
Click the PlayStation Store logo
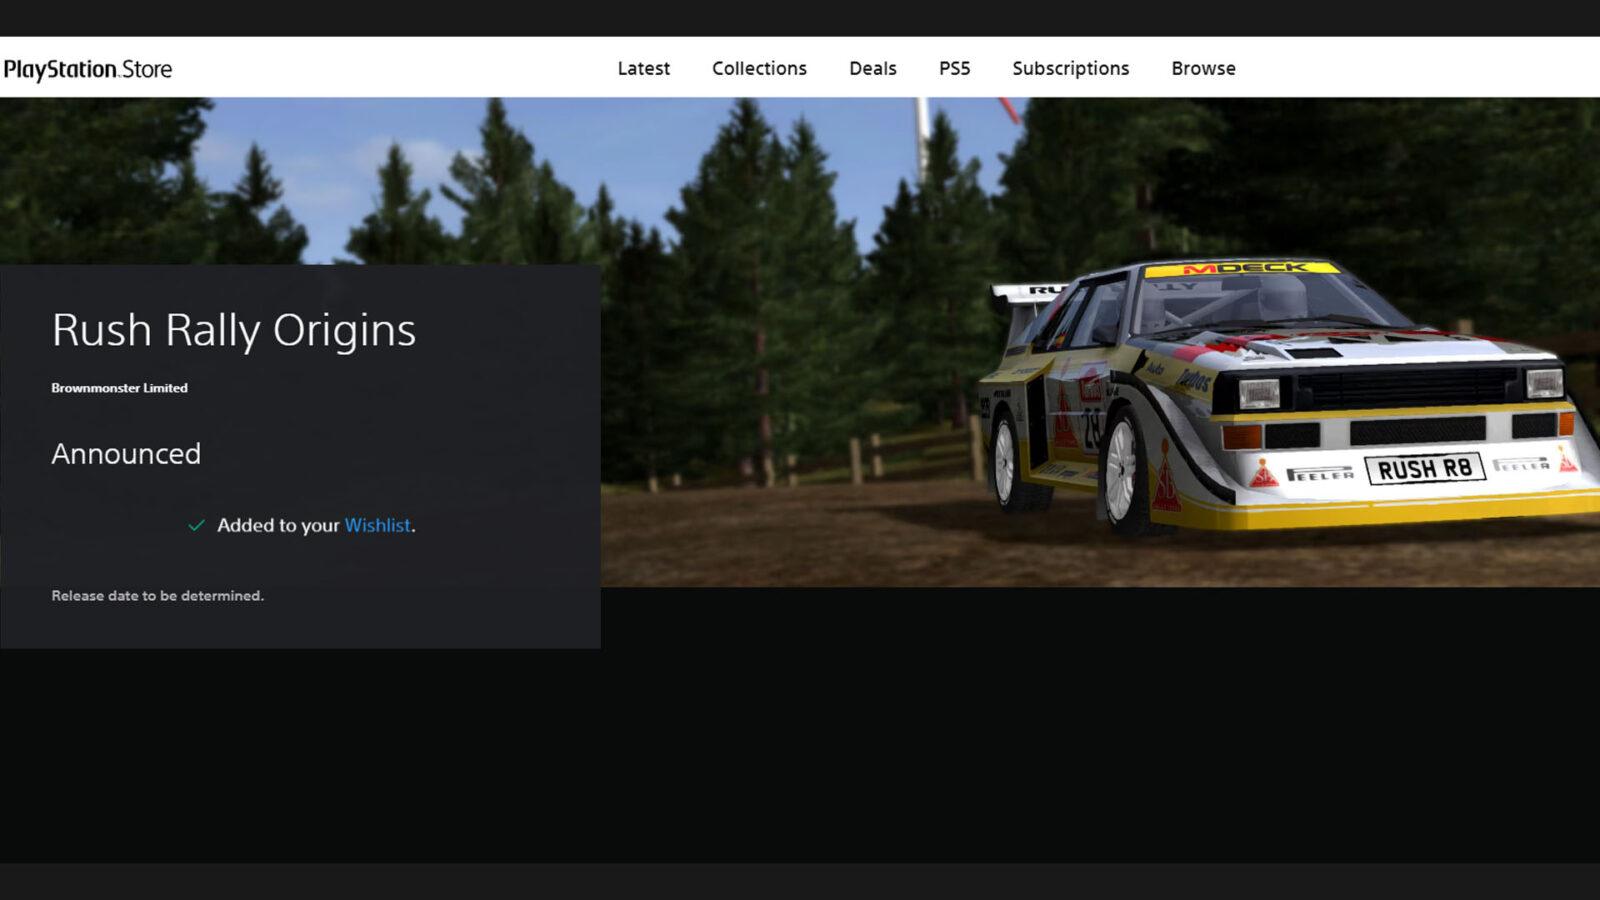point(88,69)
